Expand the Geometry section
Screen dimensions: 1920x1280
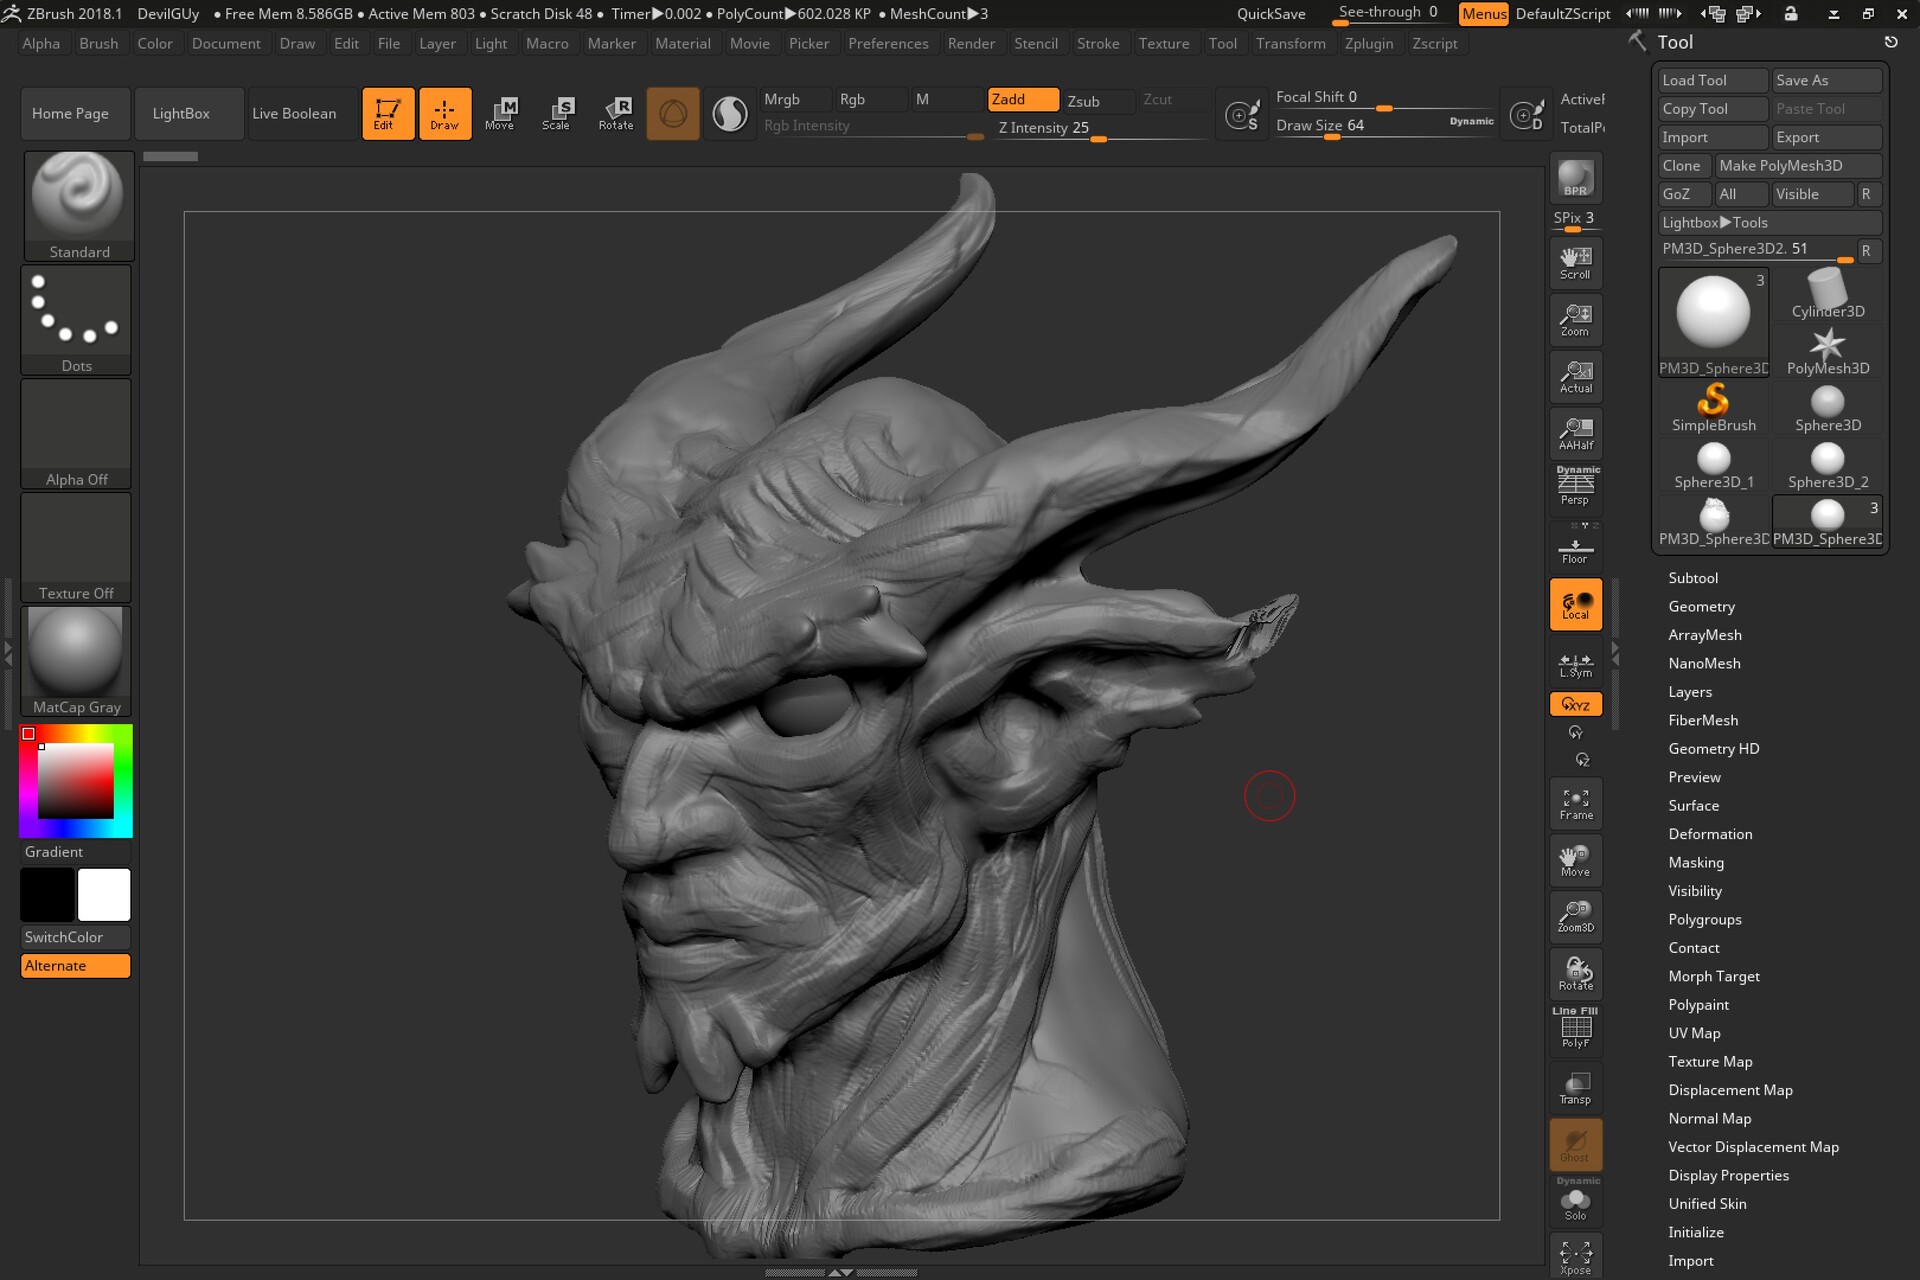pos(1701,606)
